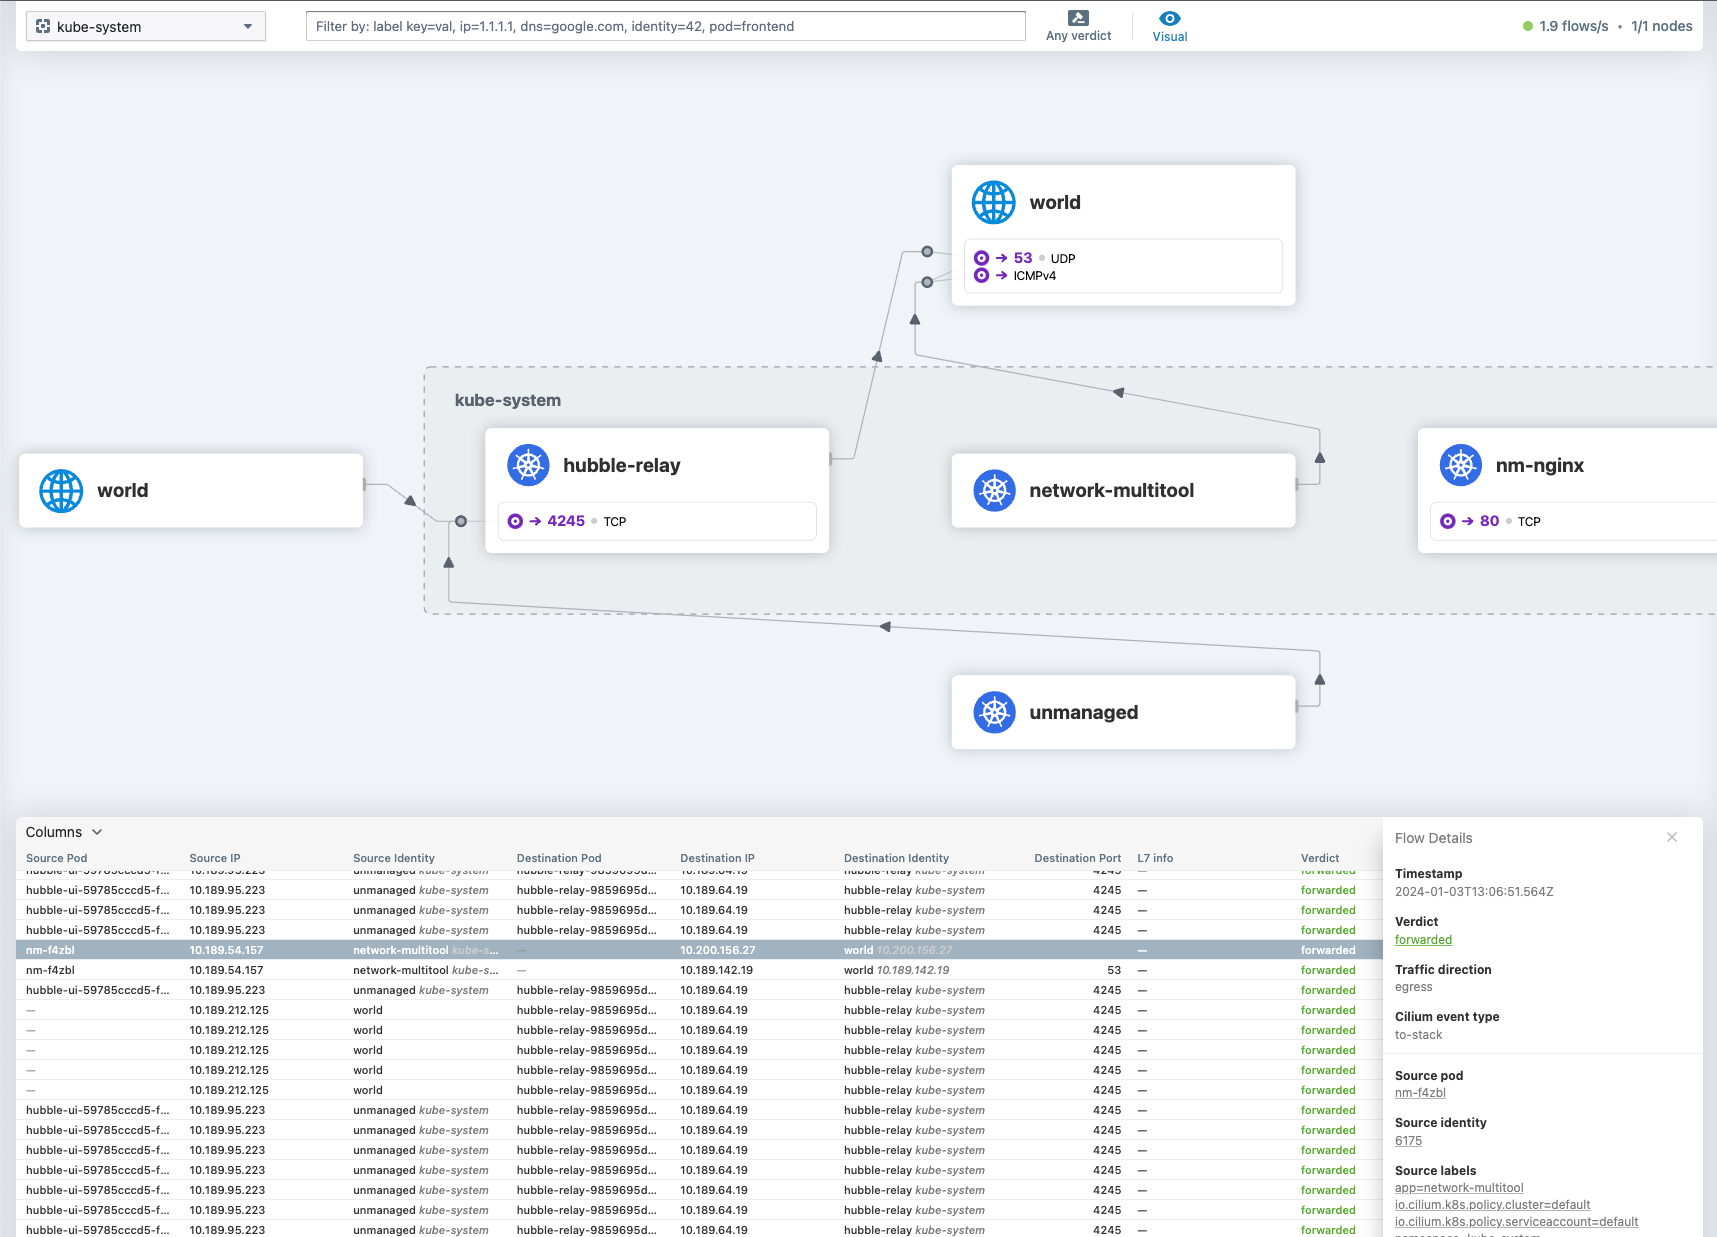Click the source identity 6175 link
This screenshot has height=1237, width=1717.
coord(1408,1141)
